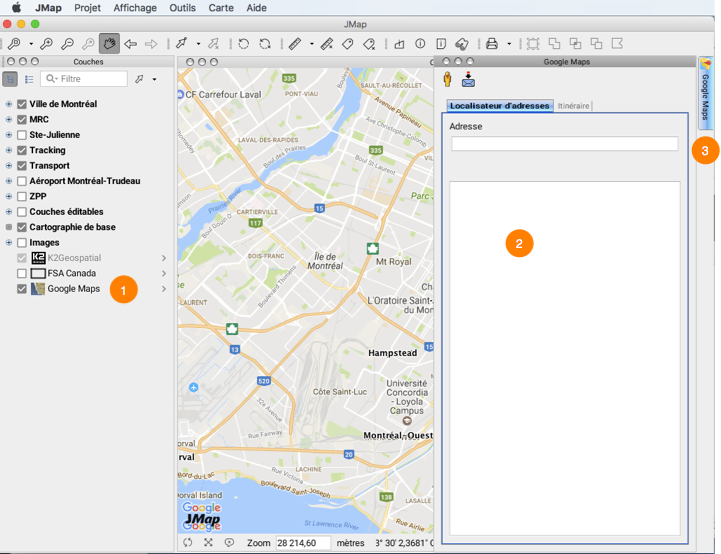This screenshot has height=554, width=721.
Task: Open the Aide menu
Action: (x=257, y=8)
